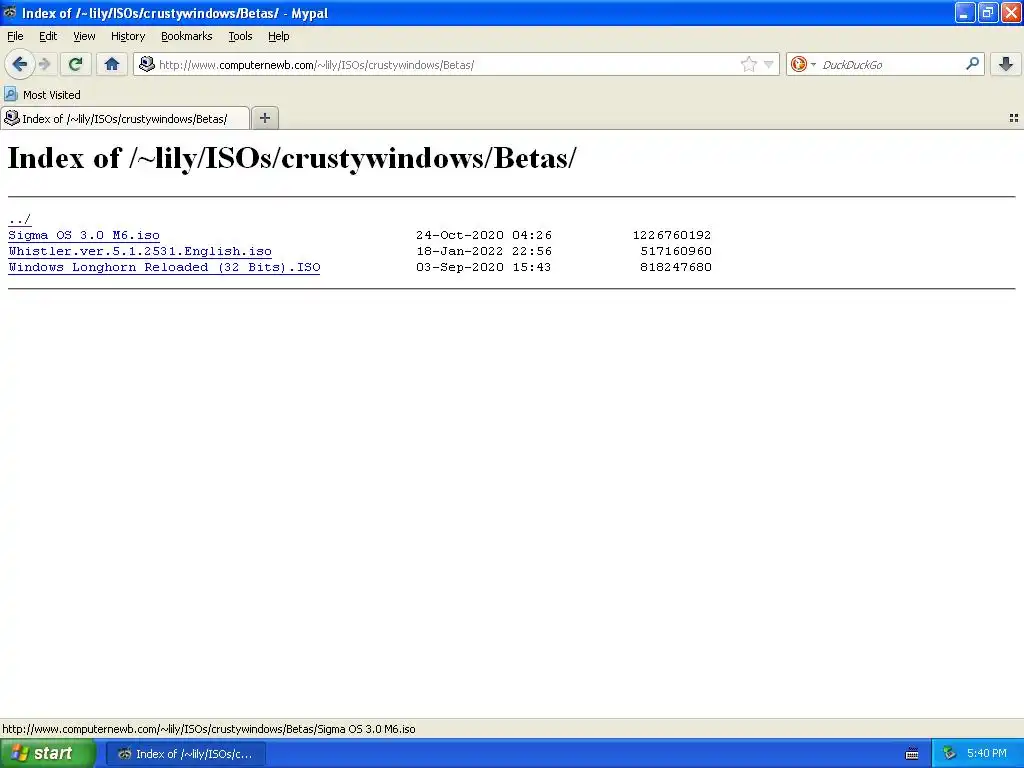
Task: Click the network tray icon
Action: pyautogui.click(x=950, y=754)
